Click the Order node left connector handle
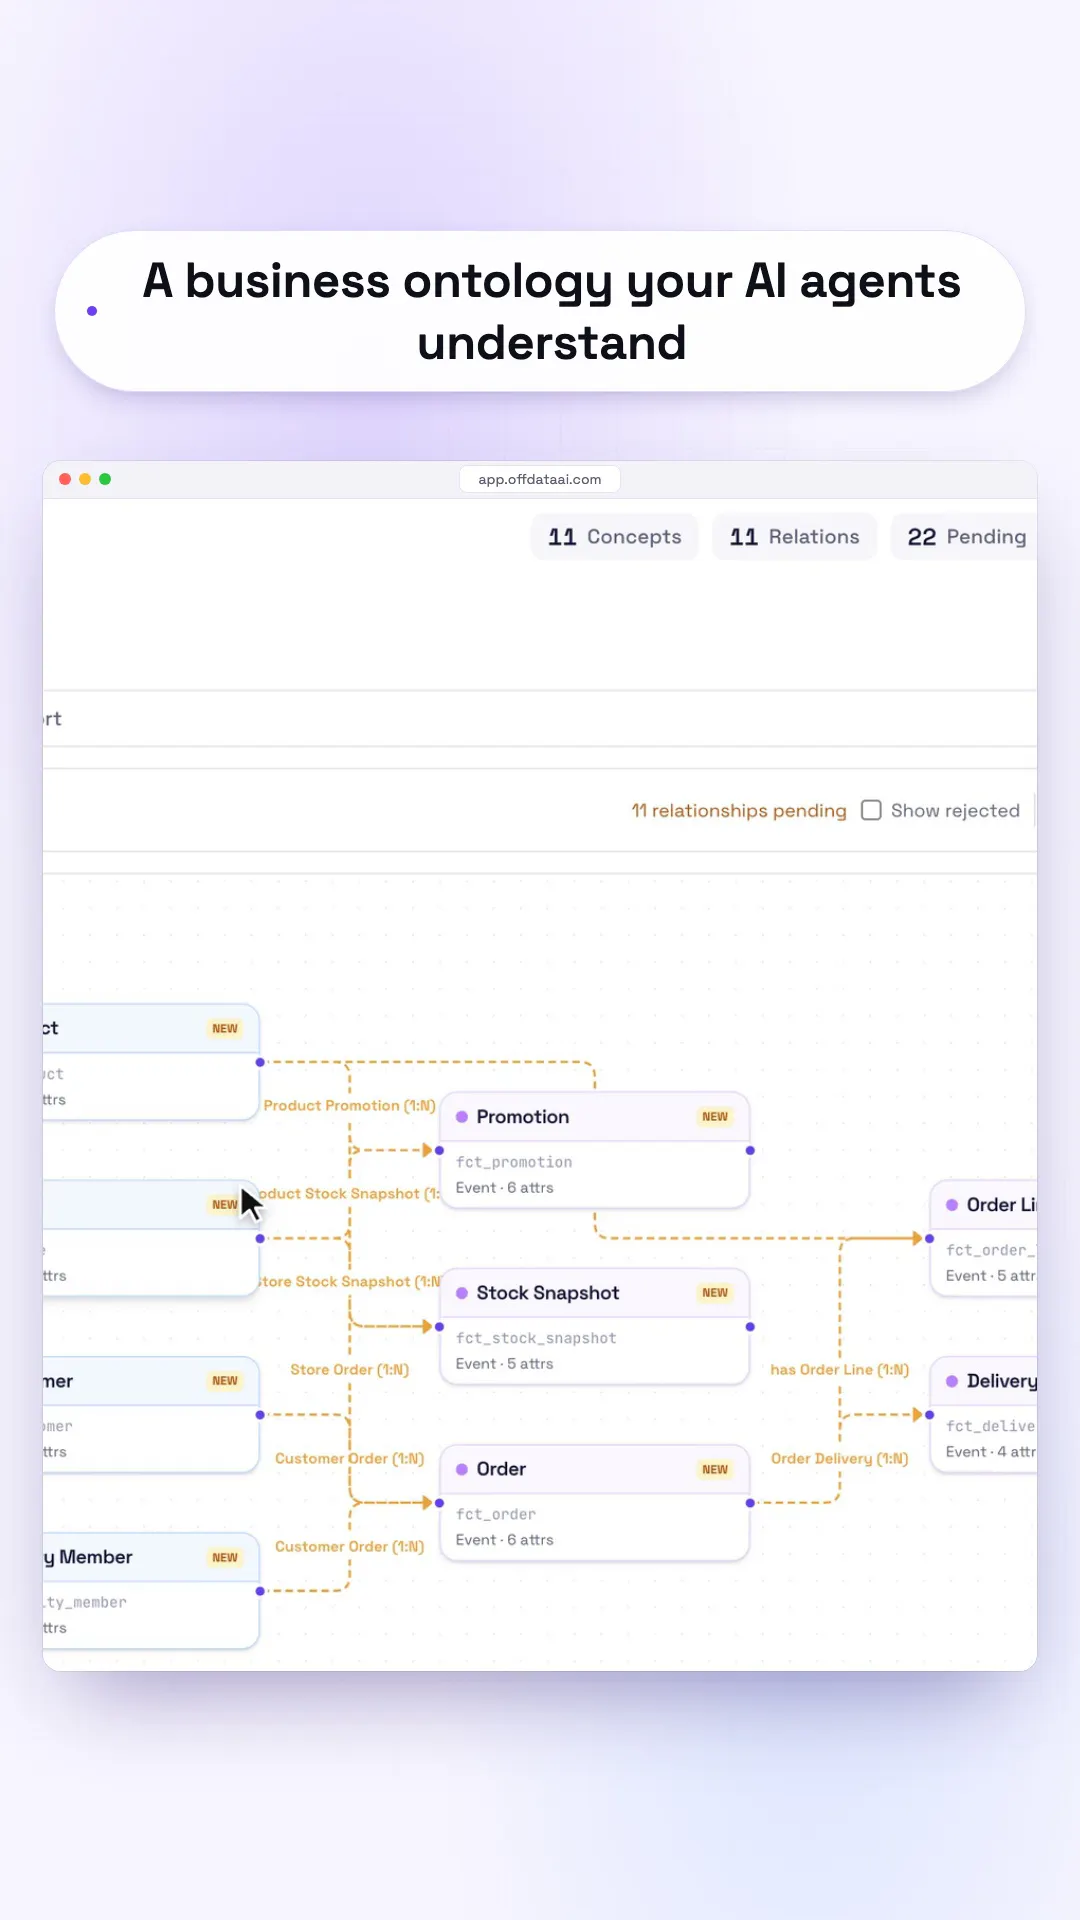This screenshot has width=1080, height=1920. click(440, 1502)
